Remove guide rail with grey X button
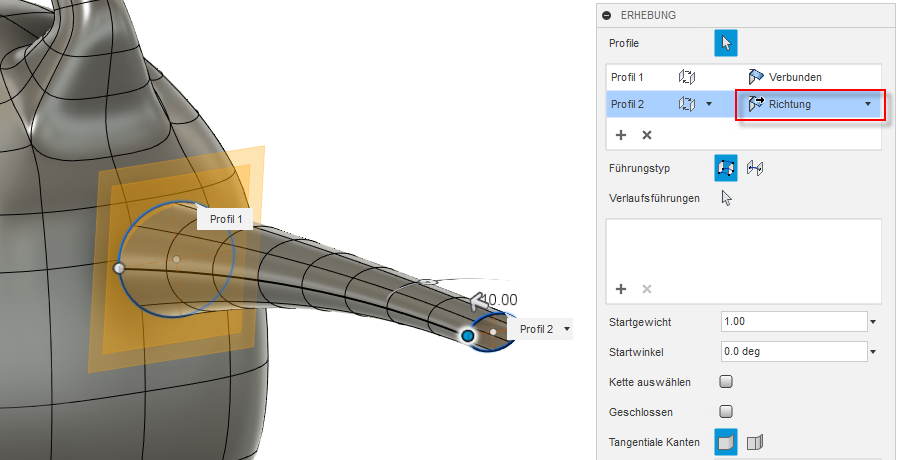 646,289
